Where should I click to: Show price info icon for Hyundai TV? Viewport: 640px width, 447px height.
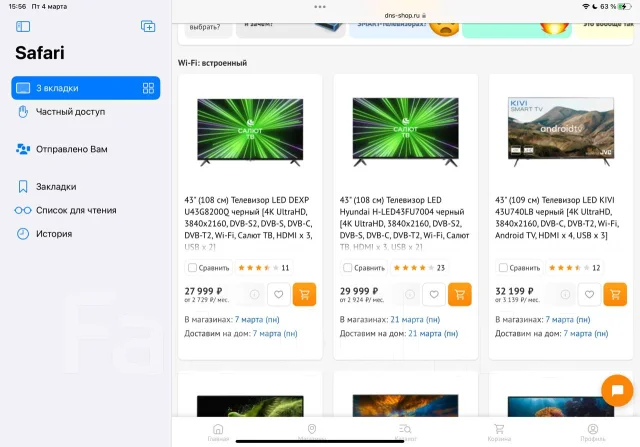click(410, 294)
